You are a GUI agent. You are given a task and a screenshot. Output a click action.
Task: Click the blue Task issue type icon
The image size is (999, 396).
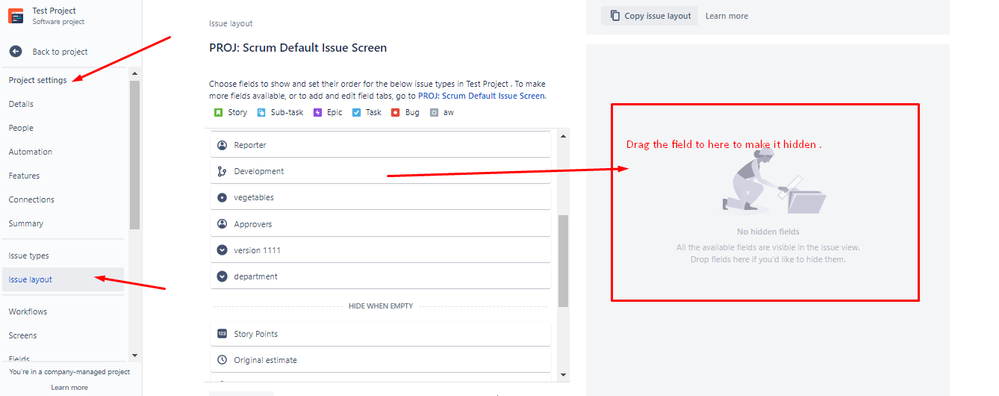coord(356,113)
